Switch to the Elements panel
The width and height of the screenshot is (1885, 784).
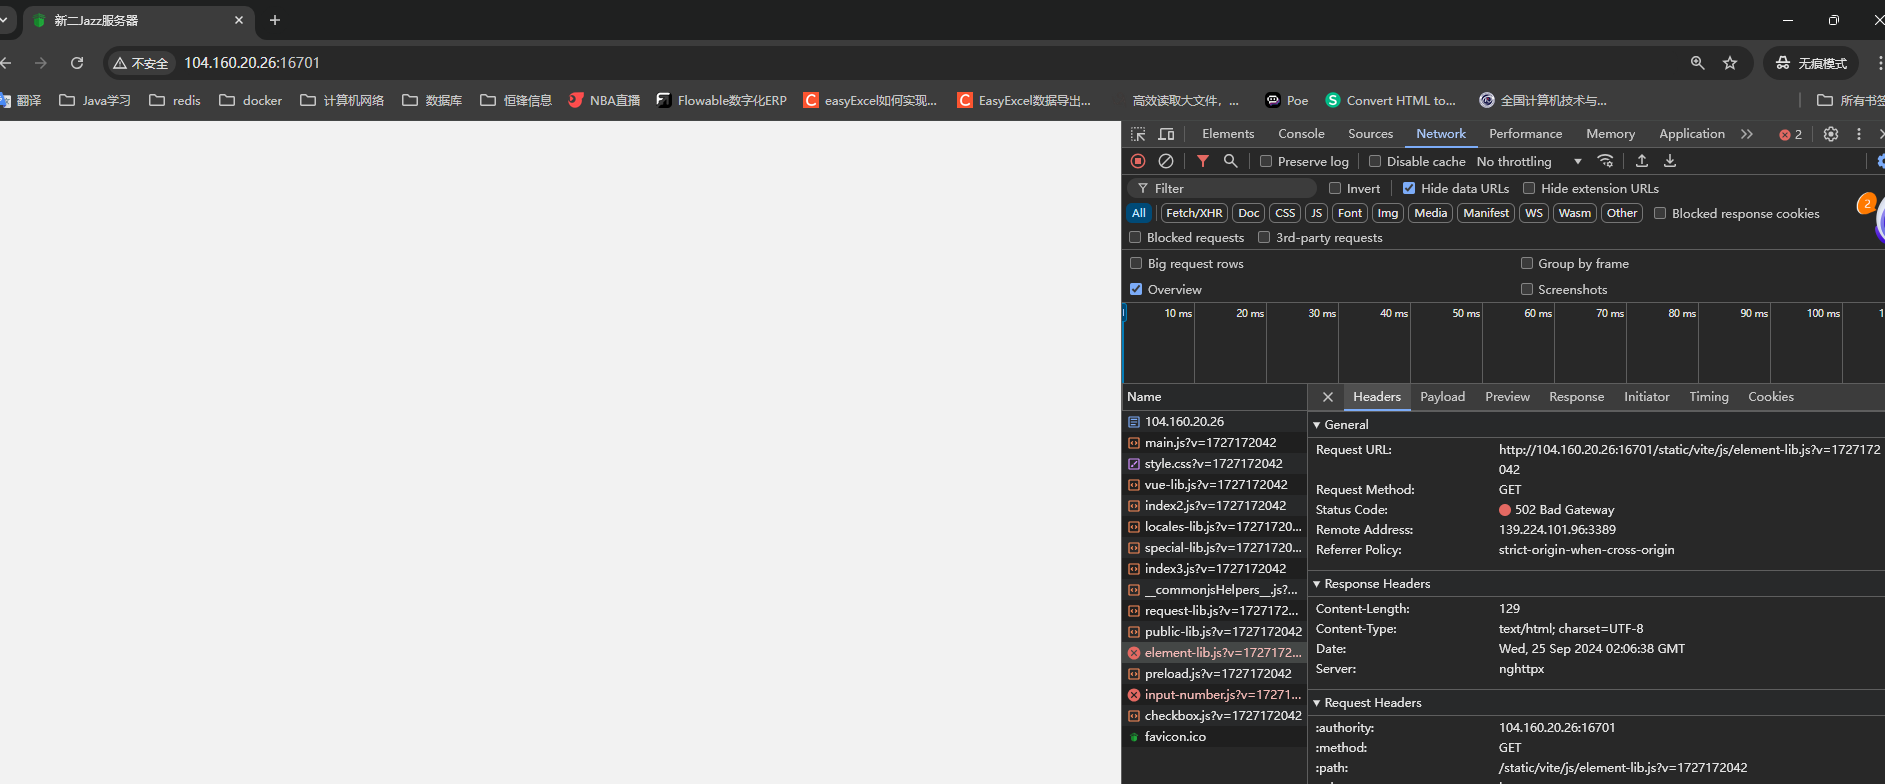(x=1228, y=134)
